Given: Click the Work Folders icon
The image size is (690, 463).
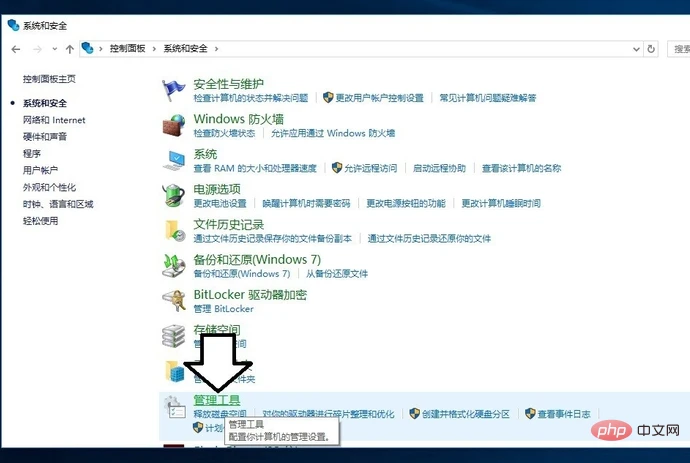Looking at the screenshot, I should coord(174,371).
